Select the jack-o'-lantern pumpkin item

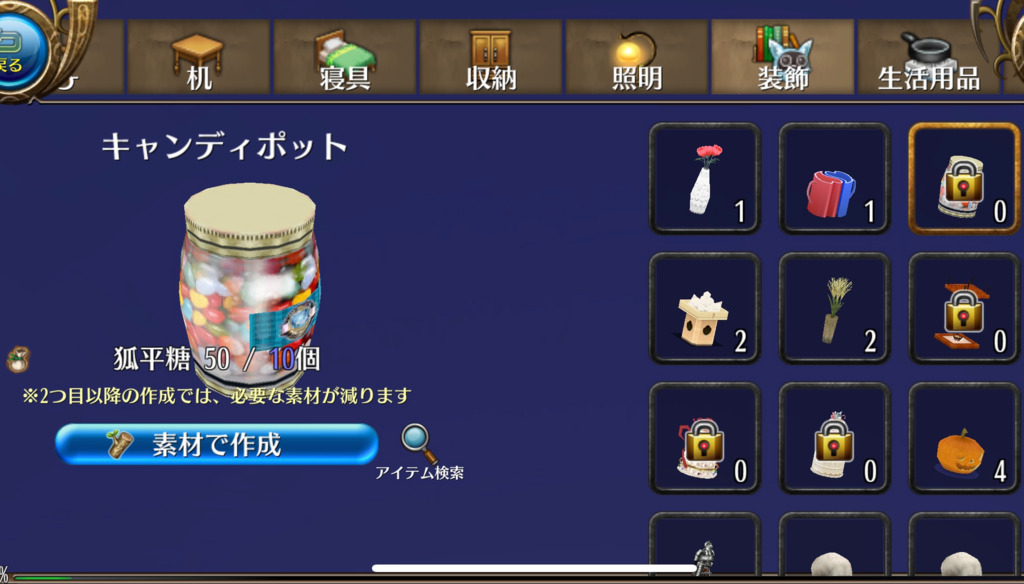(x=964, y=438)
